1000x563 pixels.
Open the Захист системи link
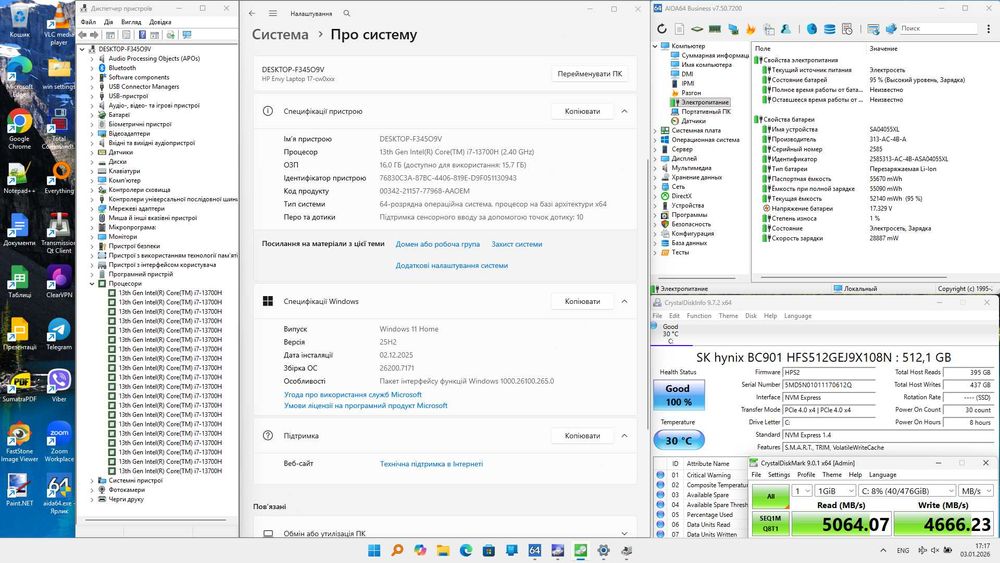(517, 244)
